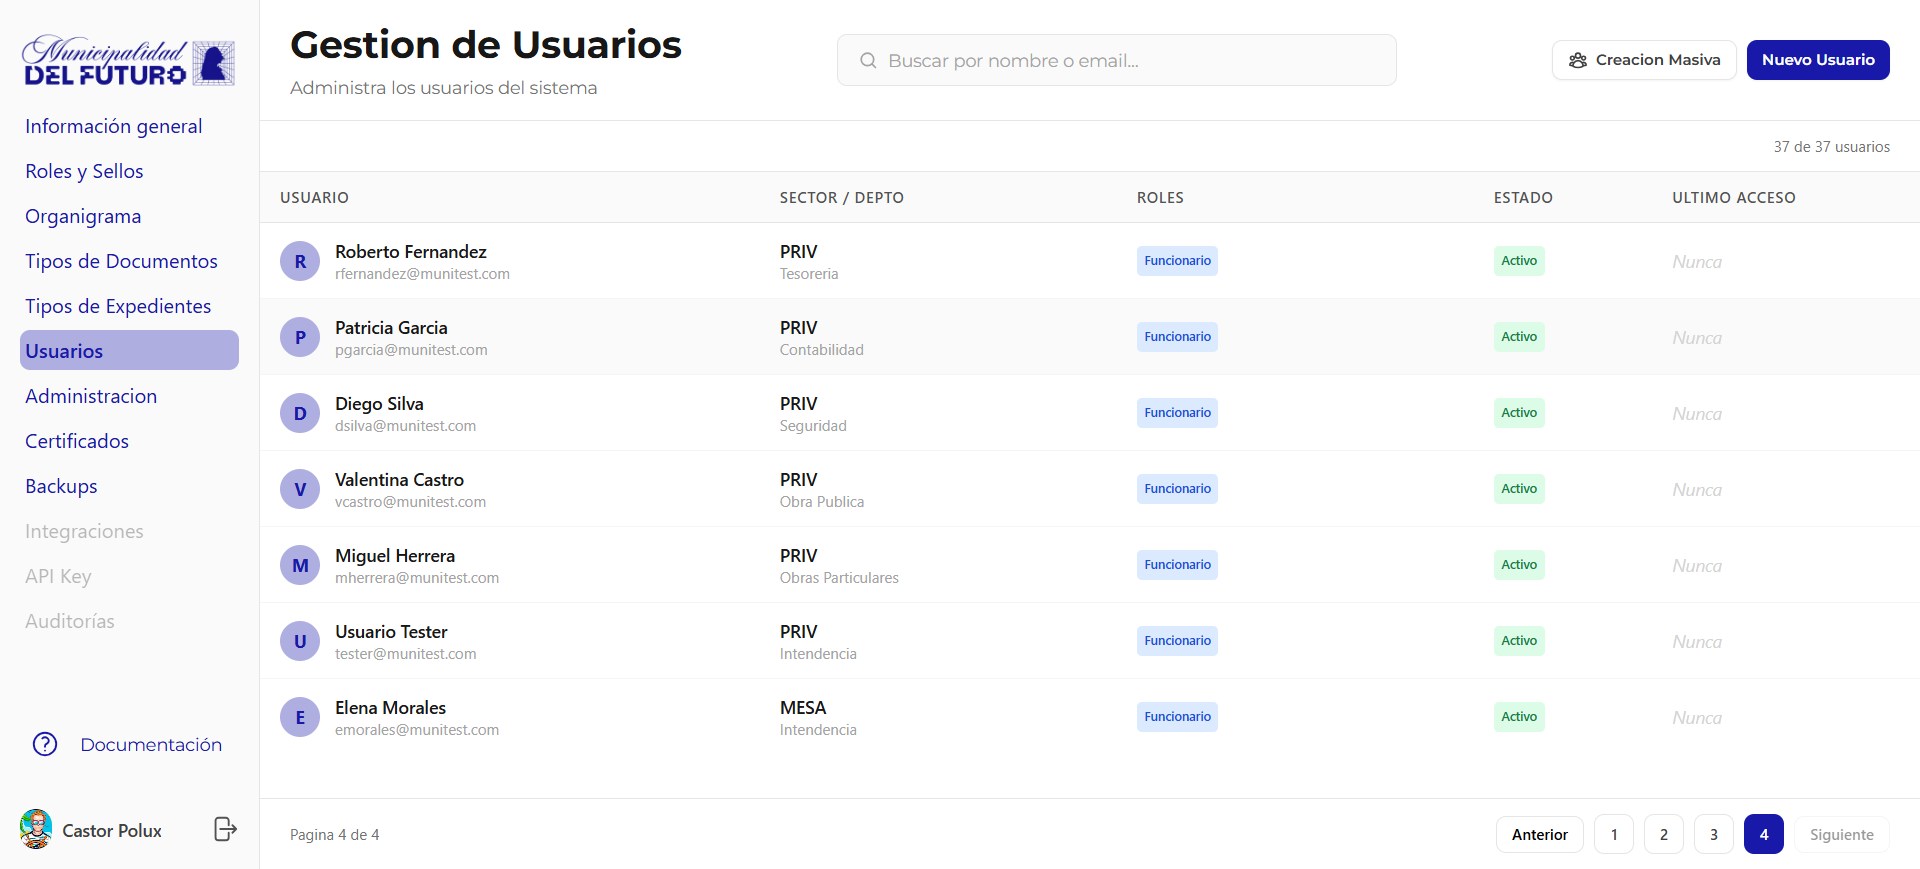The height and width of the screenshot is (869, 1920).
Task: Navigate to Organigrama section
Action: point(83,216)
